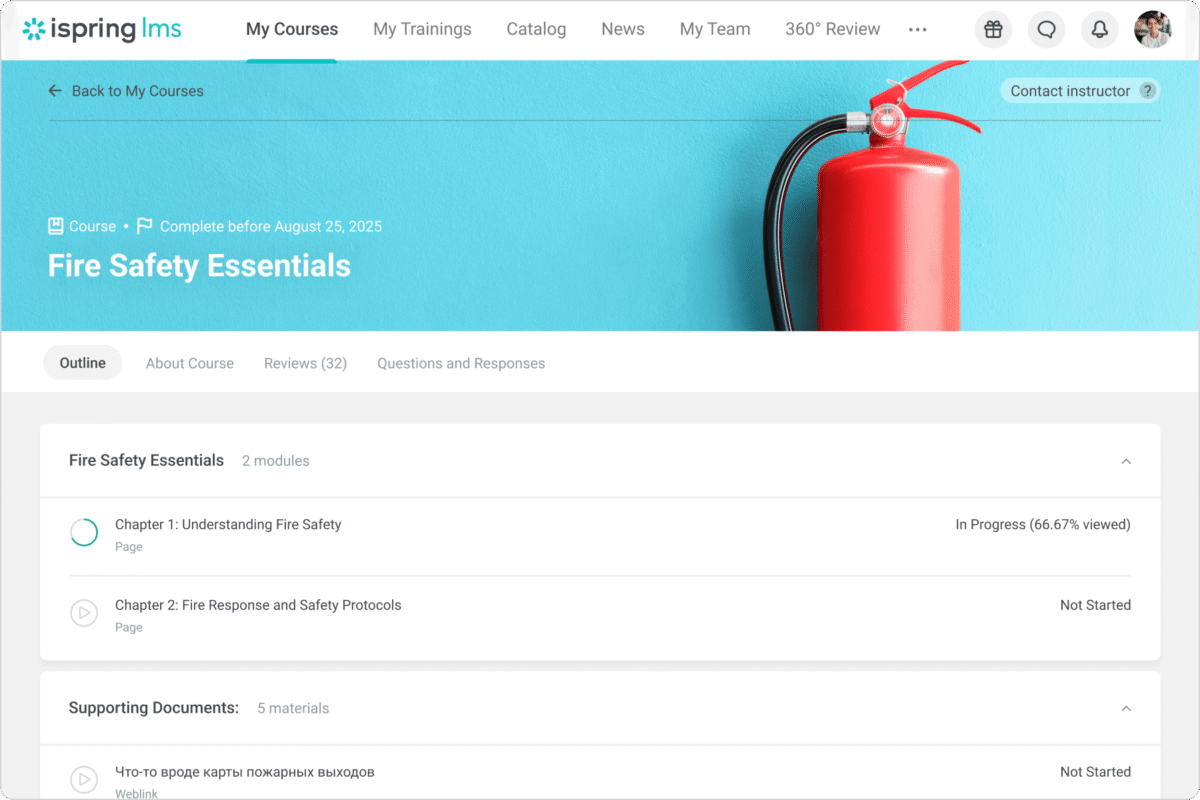Select the Questions and Responses tab
The height and width of the screenshot is (800, 1200).
[x=461, y=363]
